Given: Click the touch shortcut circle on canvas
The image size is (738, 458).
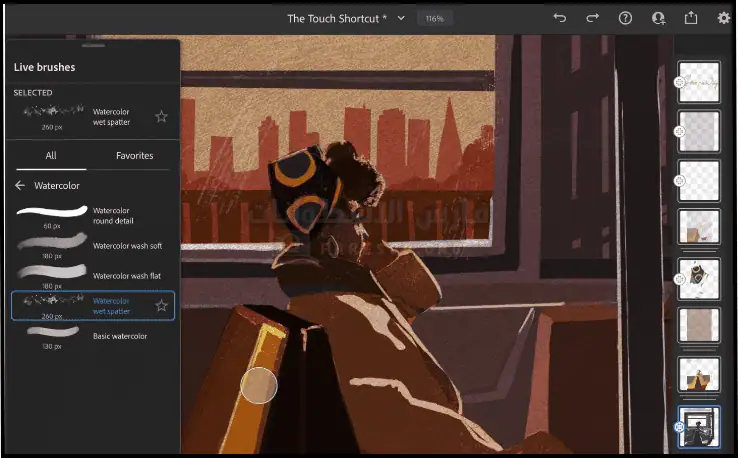Looking at the screenshot, I should (x=259, y=385).
